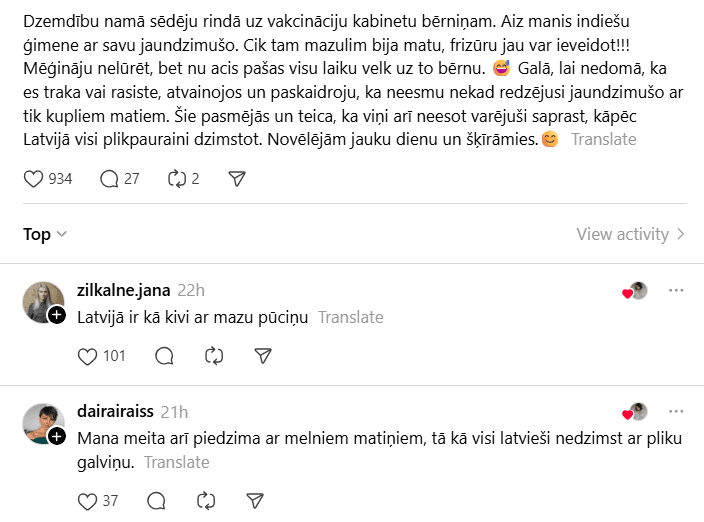Open the Top sort dropdown
Screen dimensions: 704x522
45,234
